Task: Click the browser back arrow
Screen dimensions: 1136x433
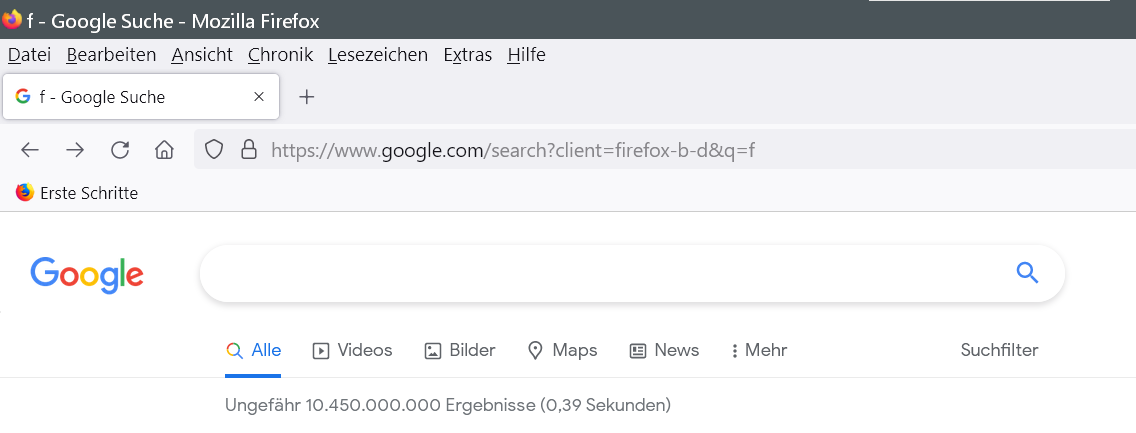Action: [x=30, y=150]
